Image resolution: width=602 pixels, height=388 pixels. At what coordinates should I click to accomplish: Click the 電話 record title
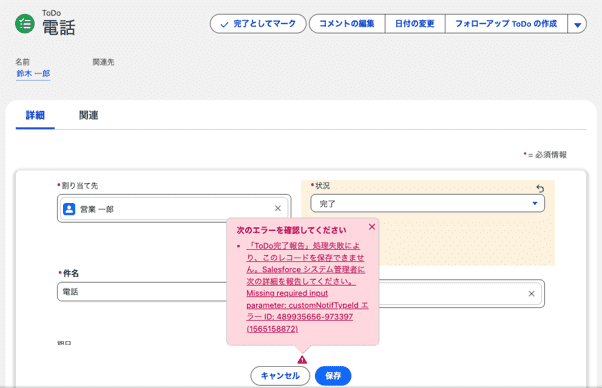pos(59,28)
